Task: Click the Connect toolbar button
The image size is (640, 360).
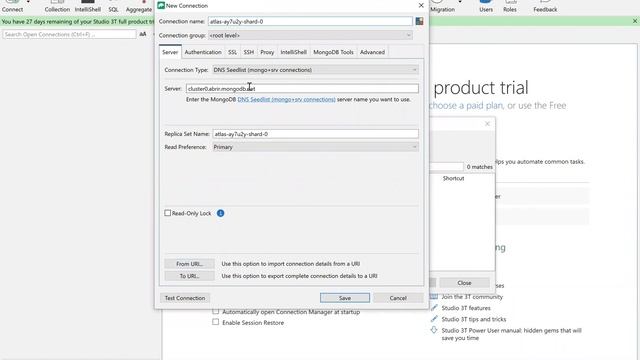Action: point(12,7)
